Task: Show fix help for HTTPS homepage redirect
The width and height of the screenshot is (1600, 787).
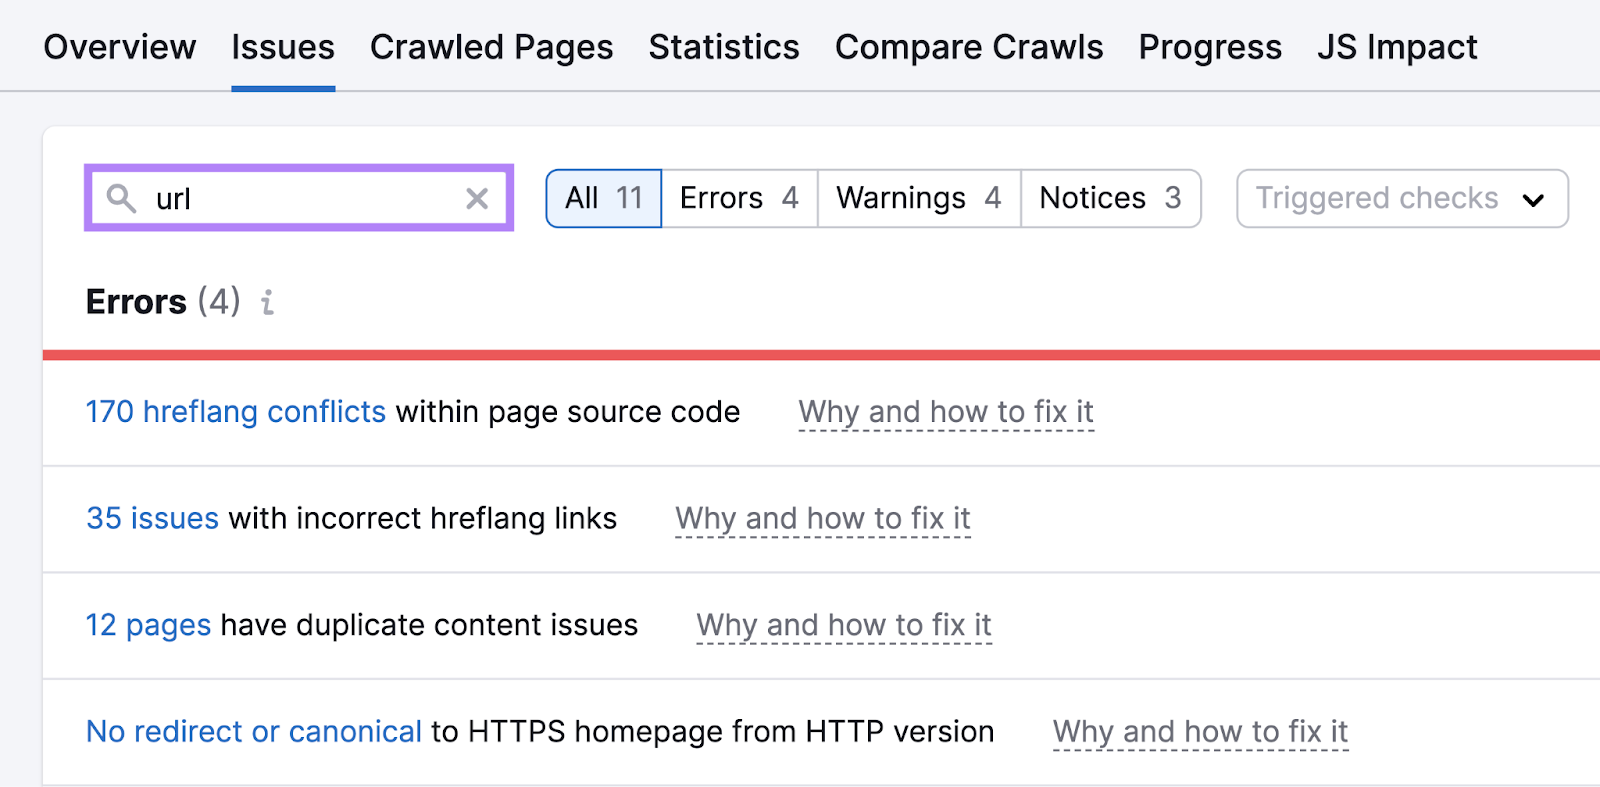Action: click(1200, 731)
